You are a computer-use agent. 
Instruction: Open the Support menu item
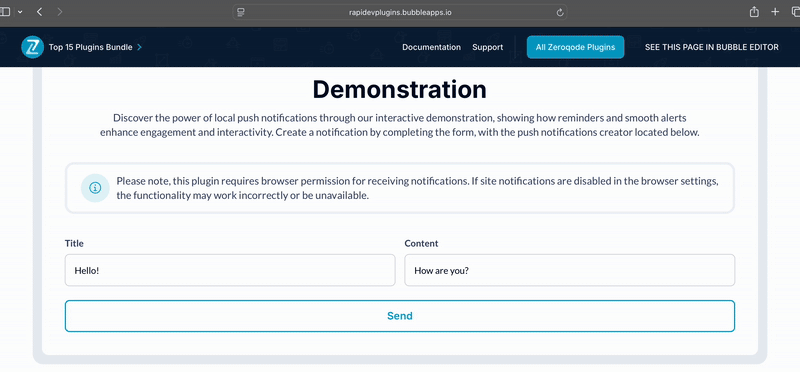pyautogui.click(x=487, y=47)
